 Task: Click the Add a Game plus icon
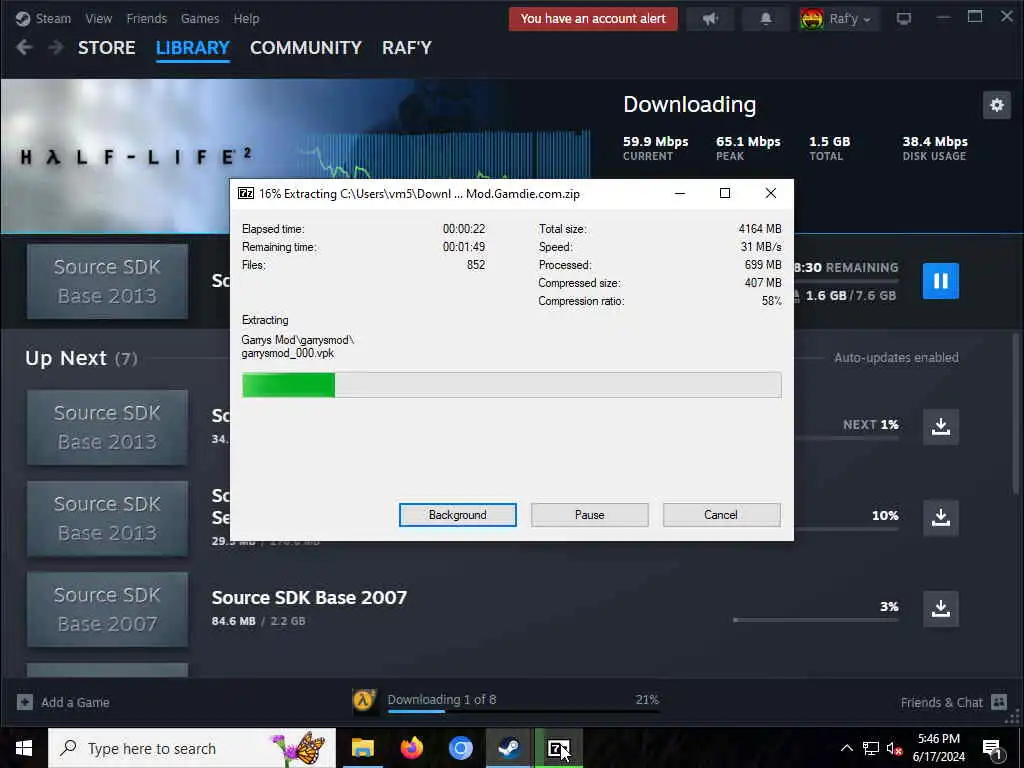(25, 702)
